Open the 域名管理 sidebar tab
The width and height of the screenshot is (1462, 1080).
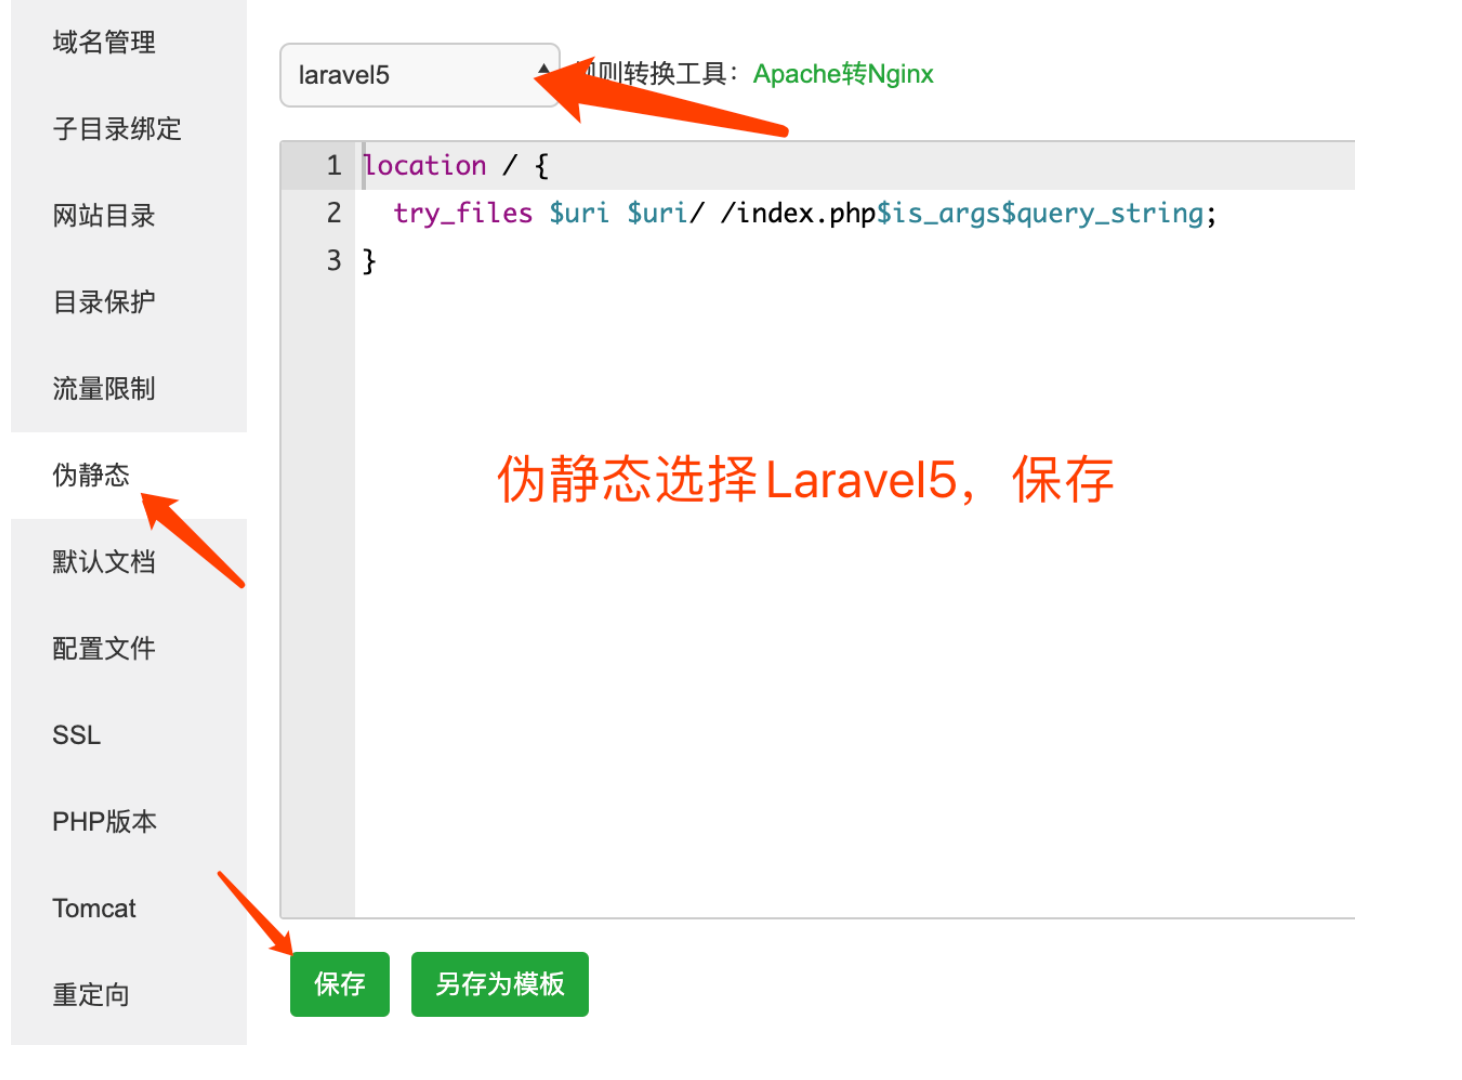click(104, 42)
